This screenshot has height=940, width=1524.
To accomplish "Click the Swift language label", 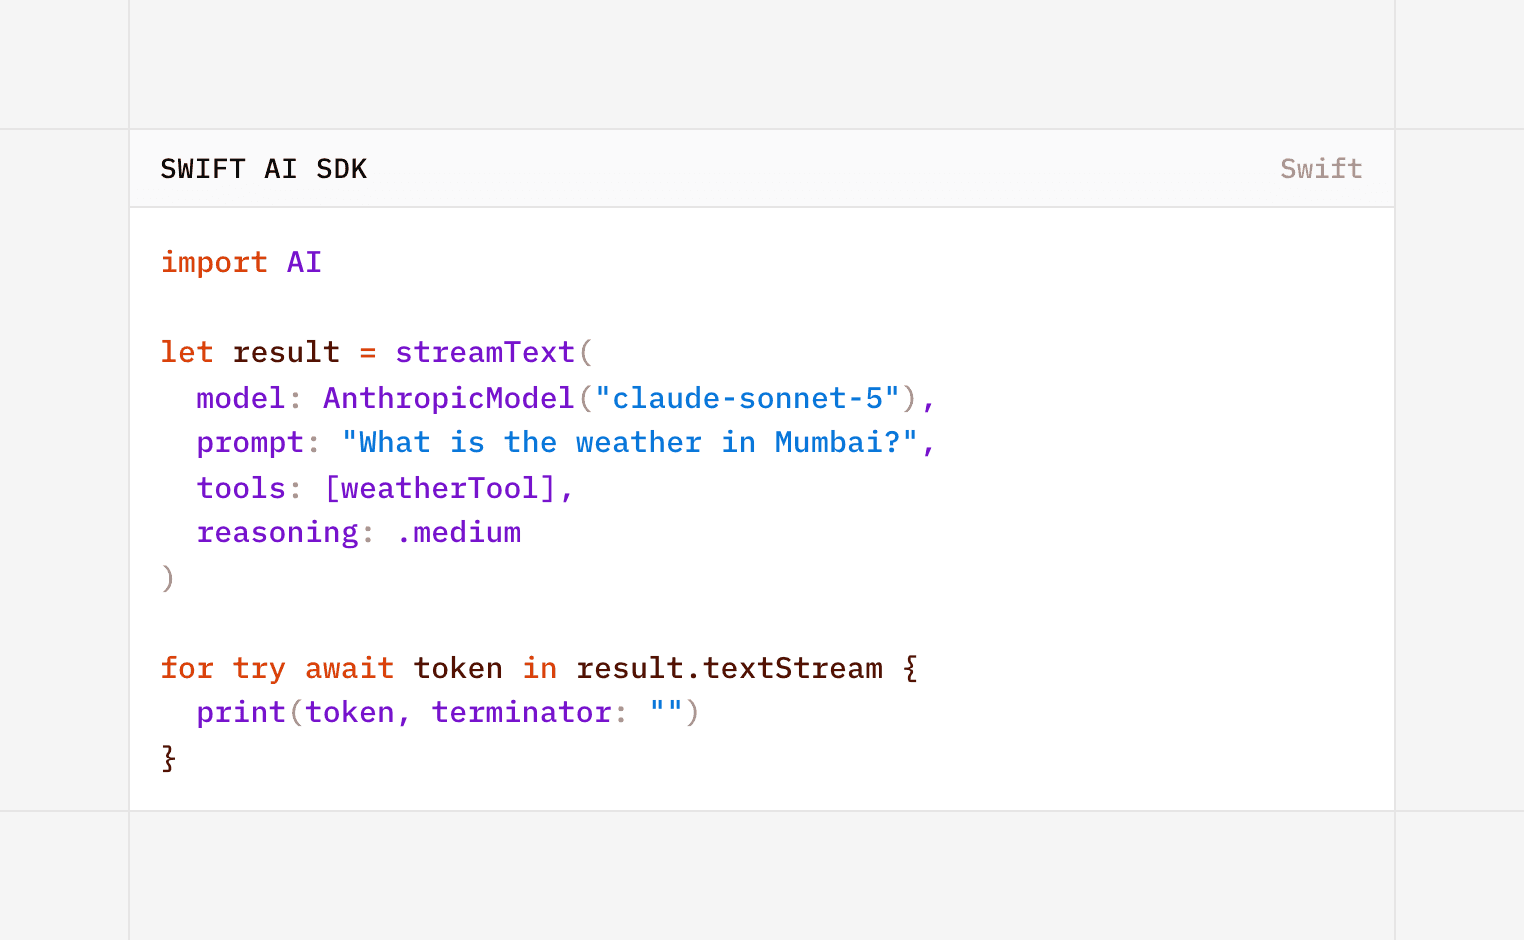I will pos(1321,169).
